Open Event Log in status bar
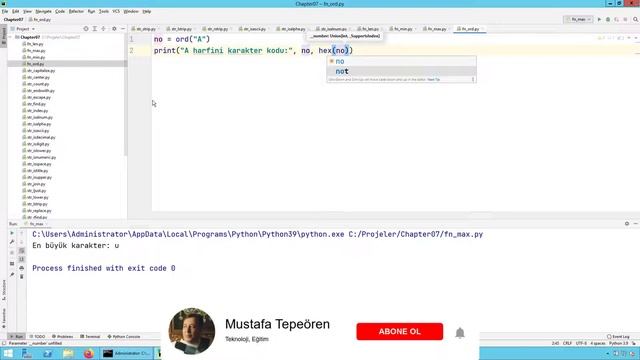This screenshot has height=360, width=640. pos(618,337)
